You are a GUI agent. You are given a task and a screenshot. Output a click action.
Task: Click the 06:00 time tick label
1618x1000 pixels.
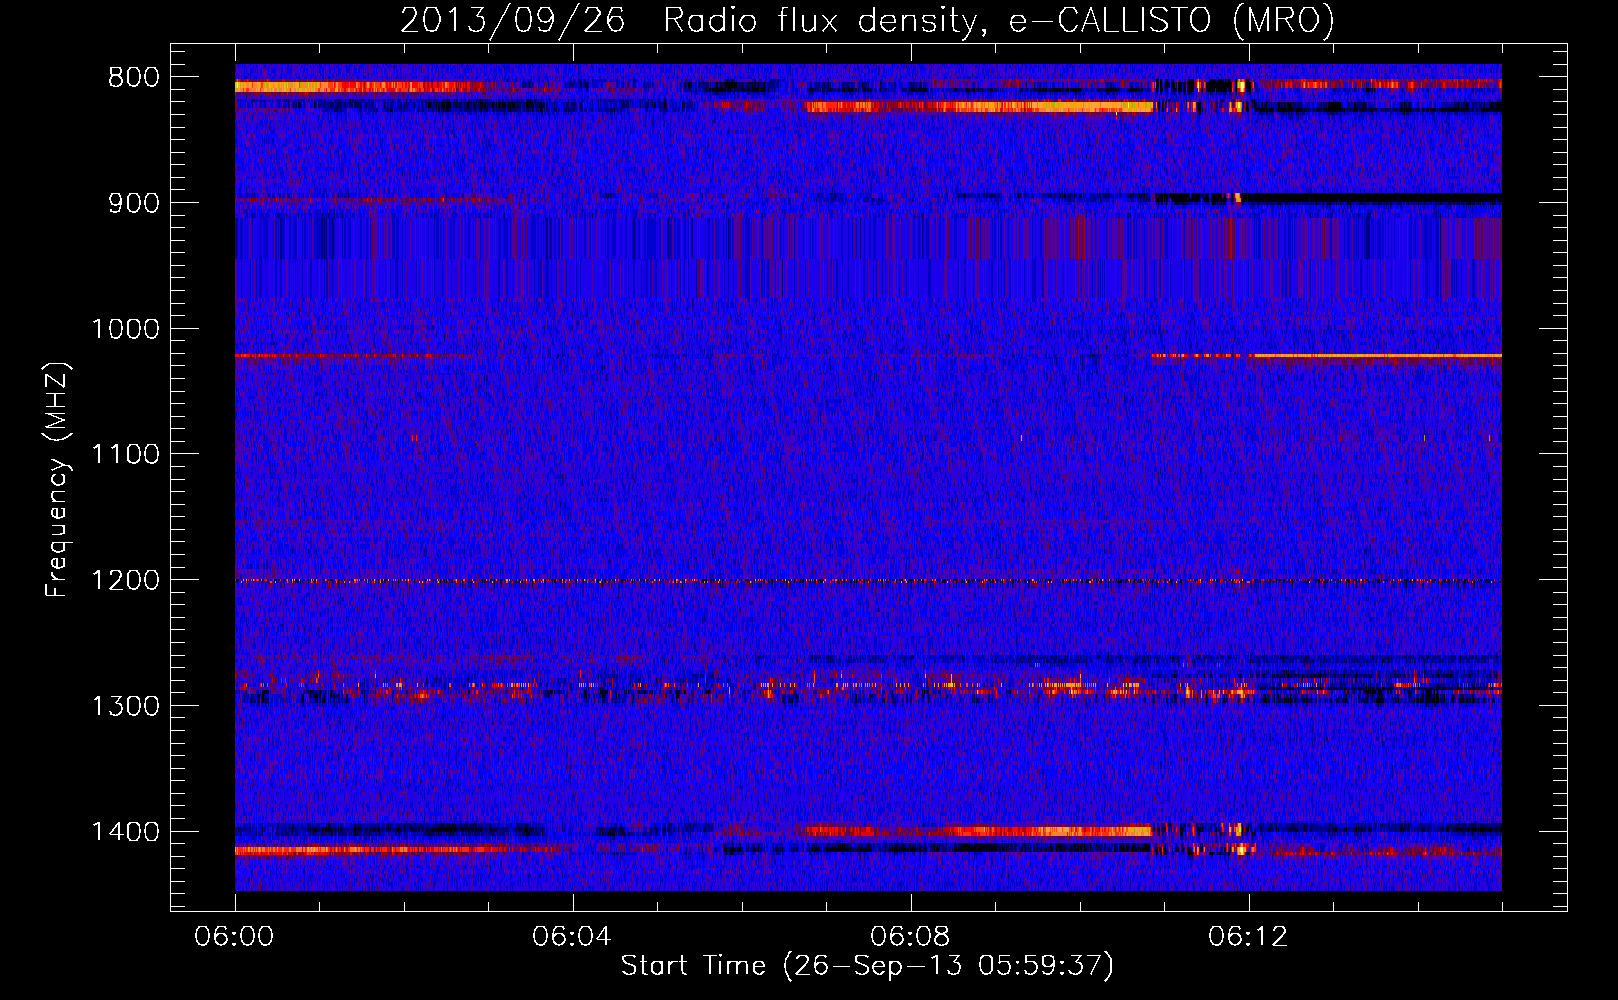235,937
